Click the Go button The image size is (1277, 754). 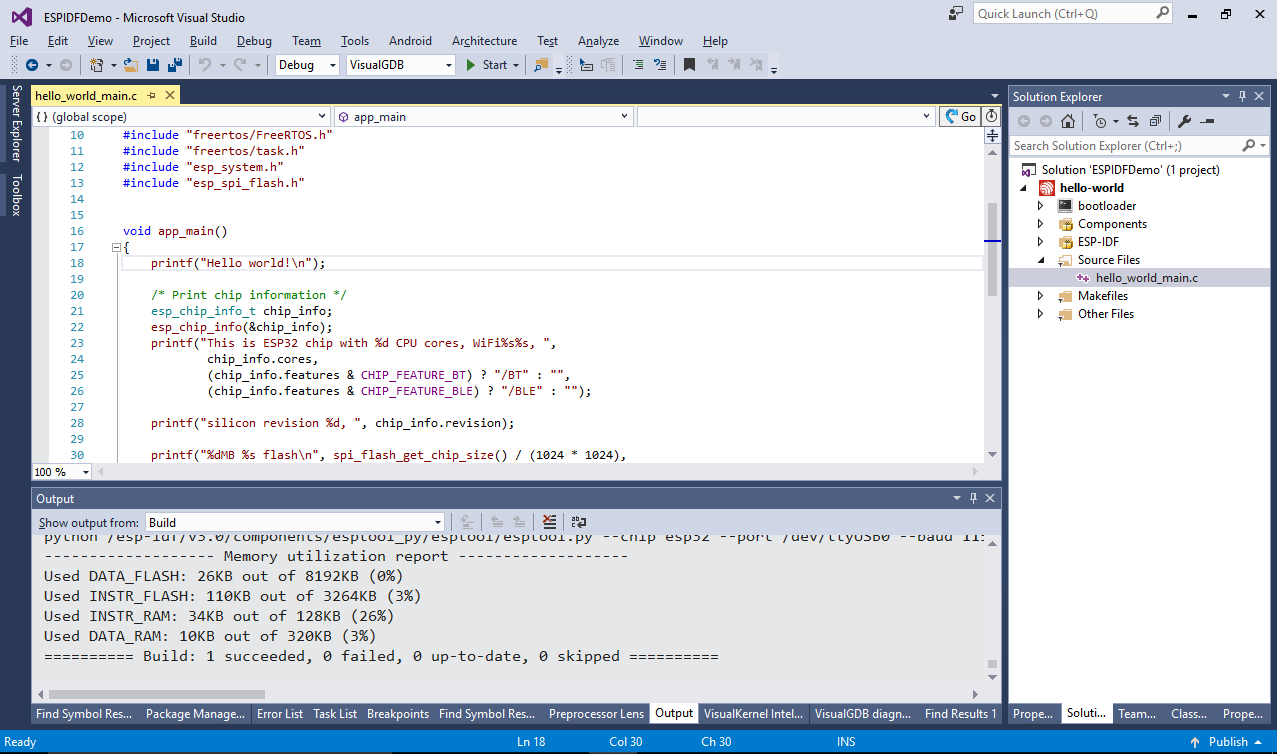pyautogui.click(x=961, y=117)
